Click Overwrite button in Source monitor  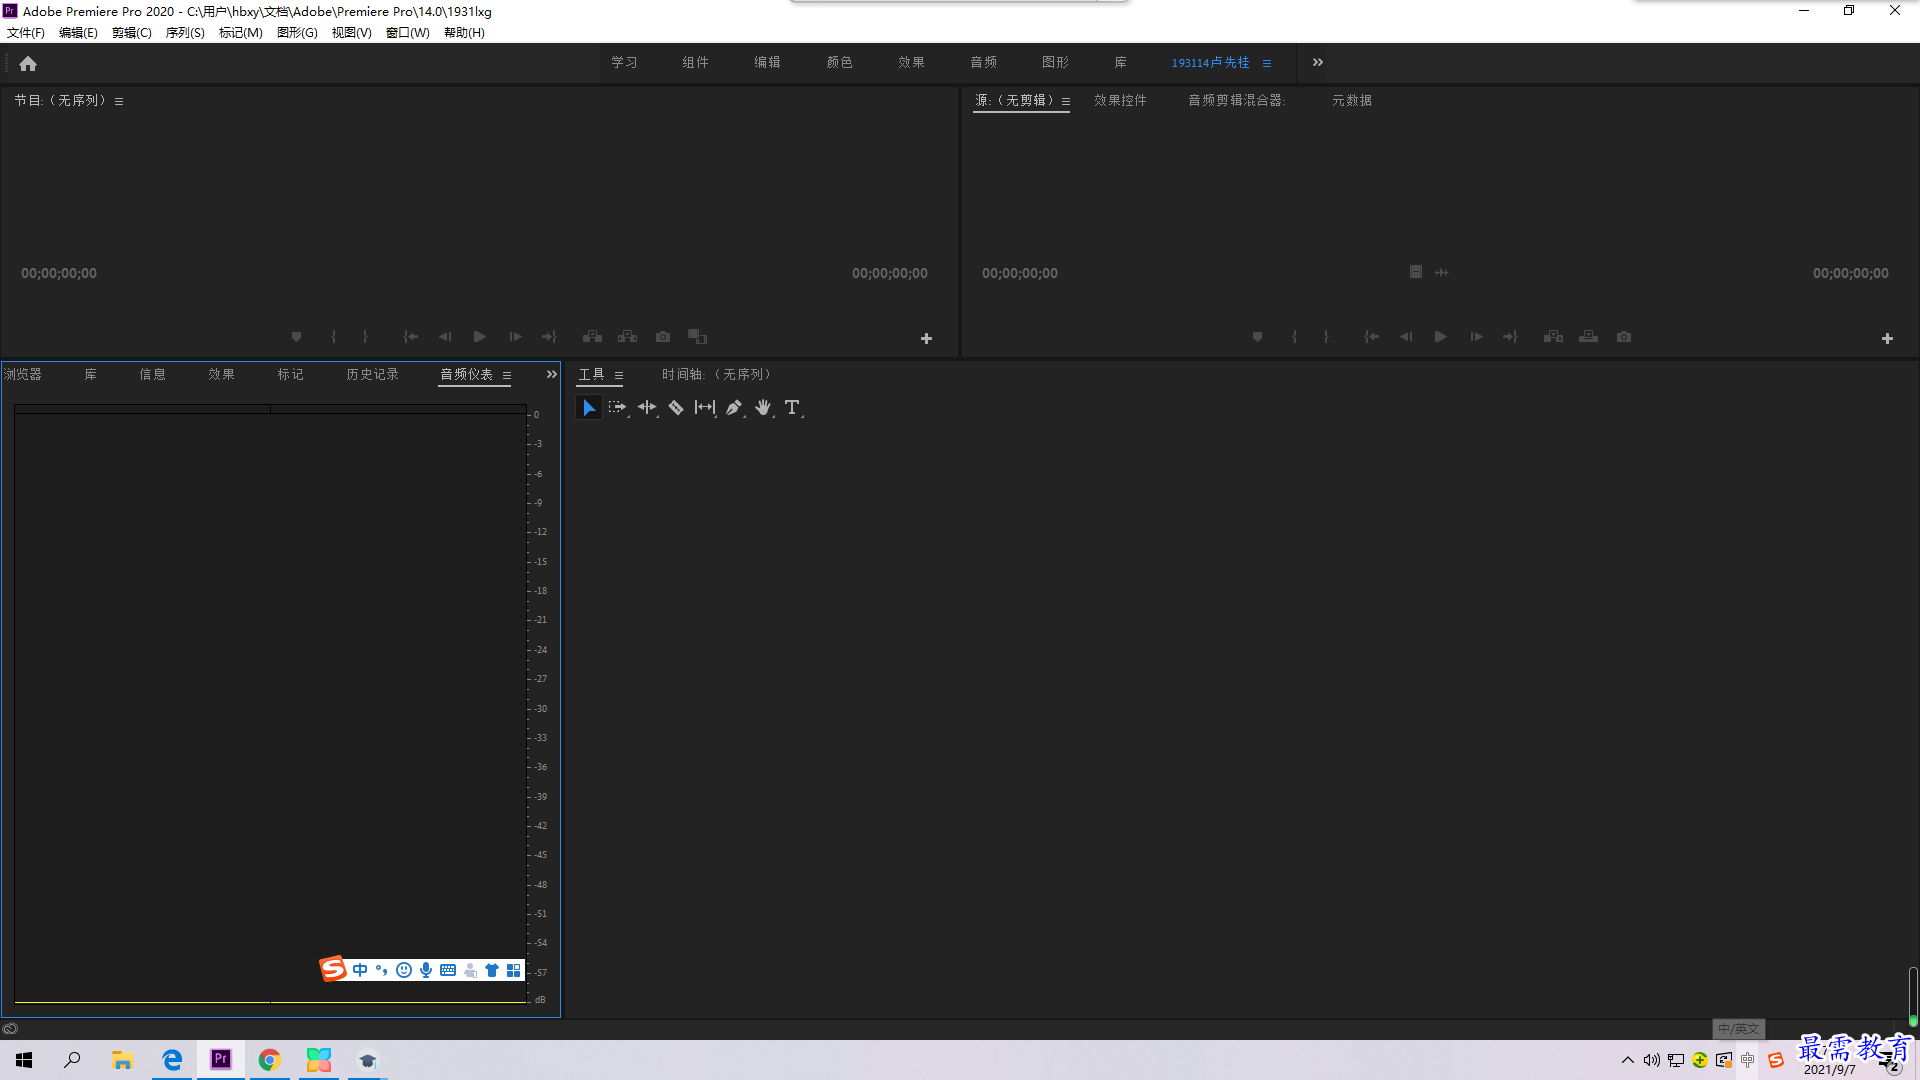[x=1588, y=337]
